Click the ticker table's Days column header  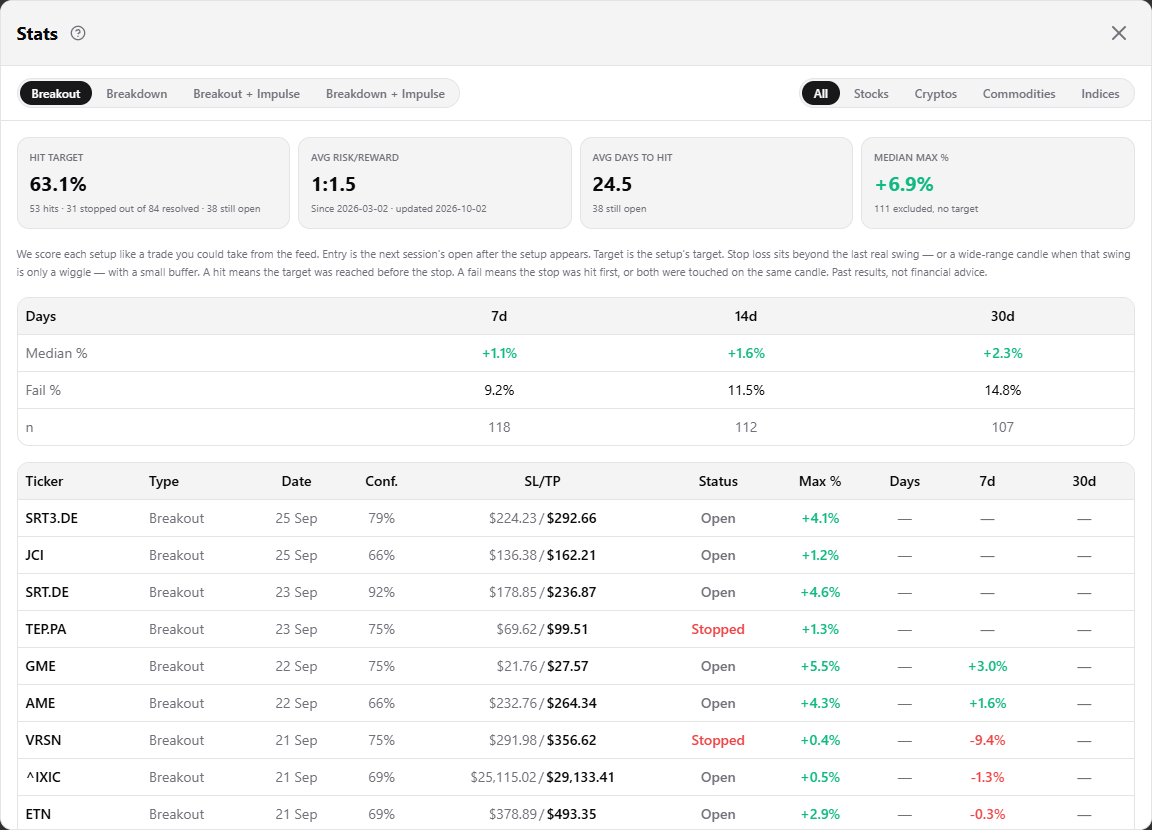pos(904,481)
